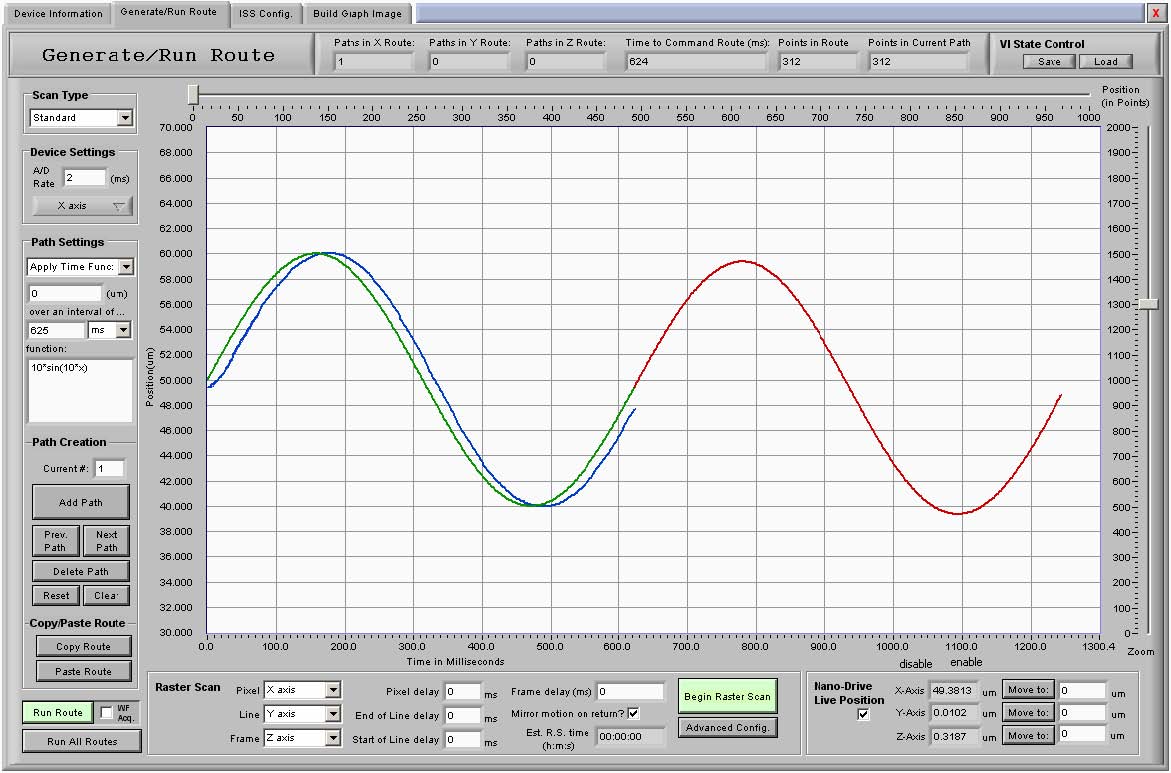Click the function text box with 10*sin(10*x)
The image size is (1171, 773).
[x=80, y=391]
